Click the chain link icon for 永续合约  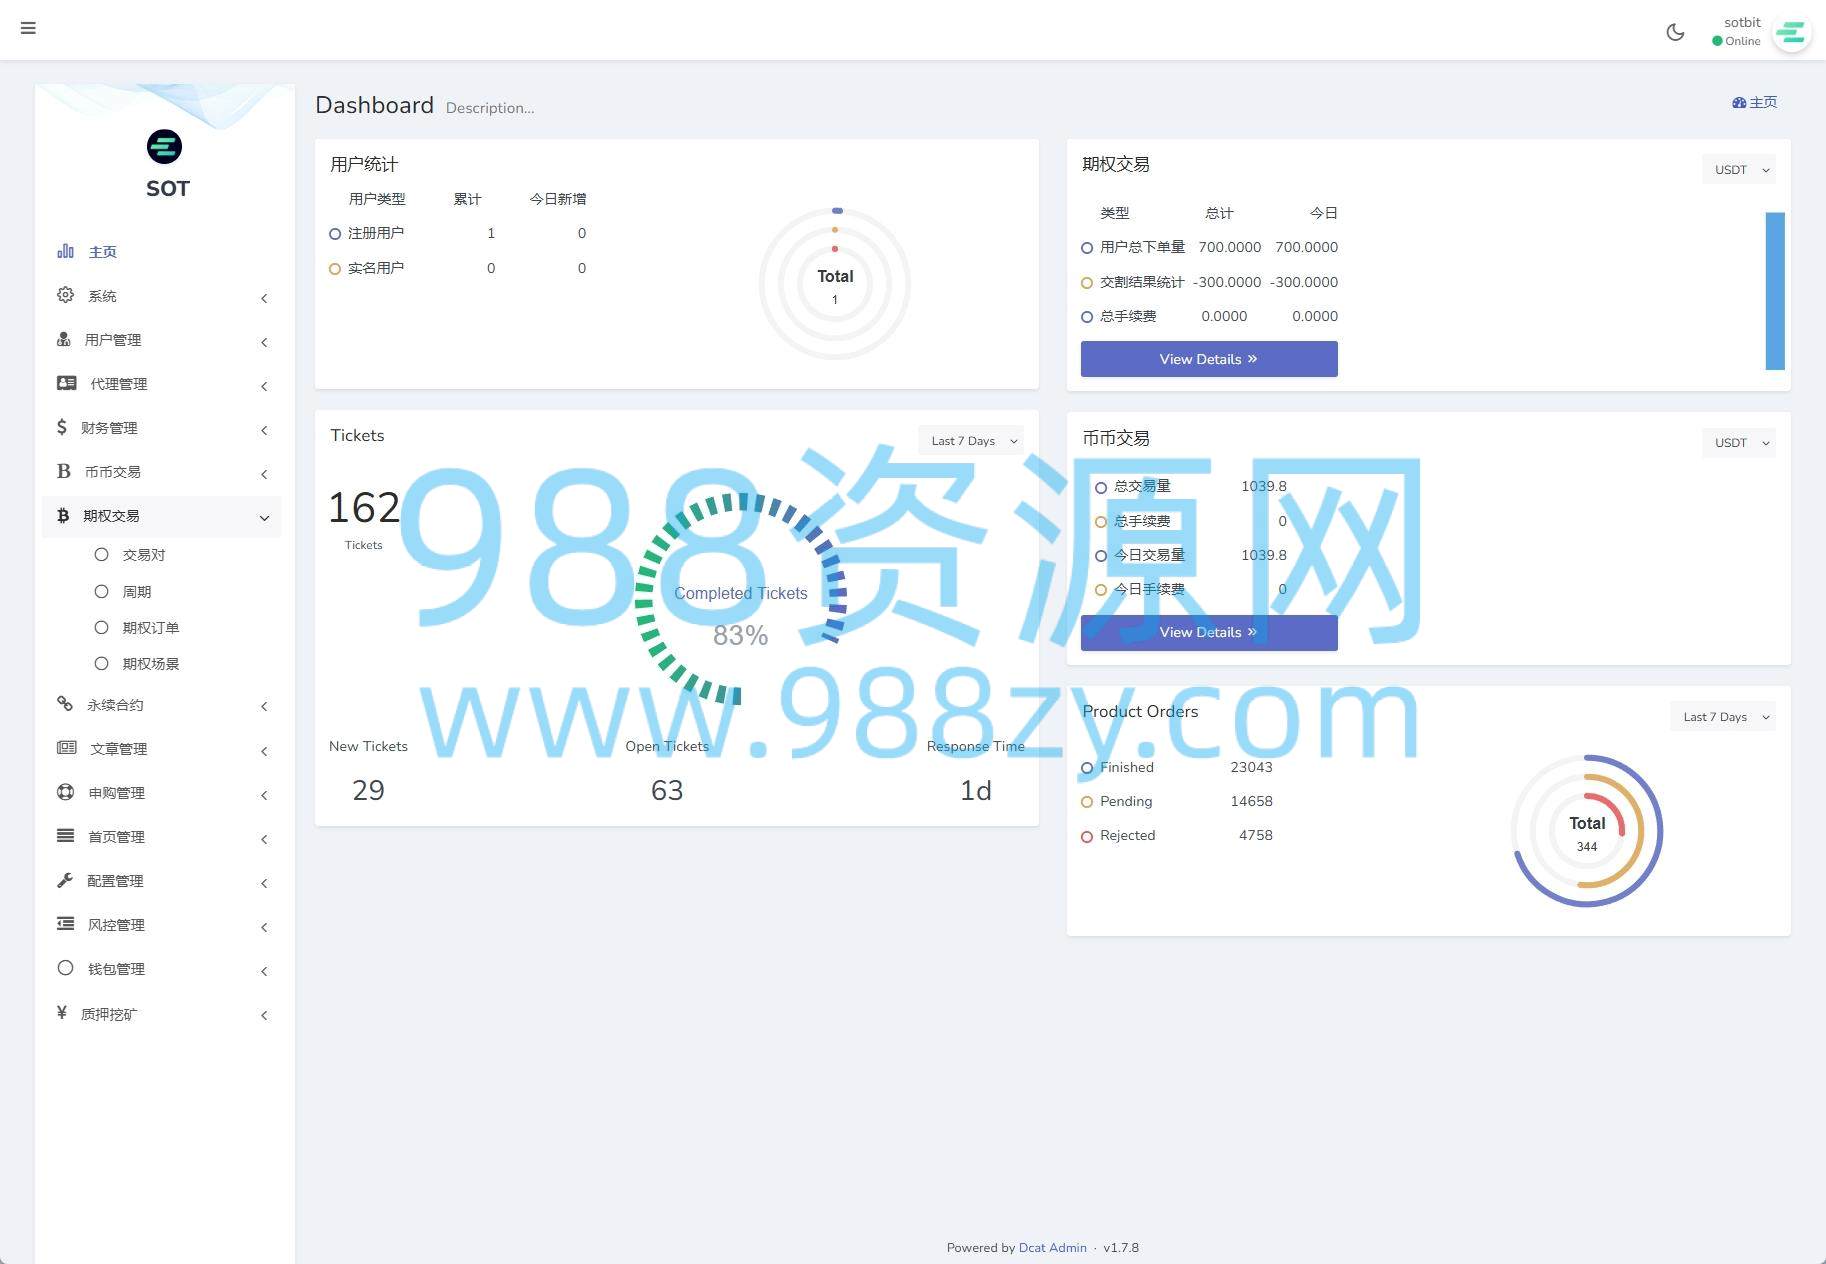(x=65, y=704)
